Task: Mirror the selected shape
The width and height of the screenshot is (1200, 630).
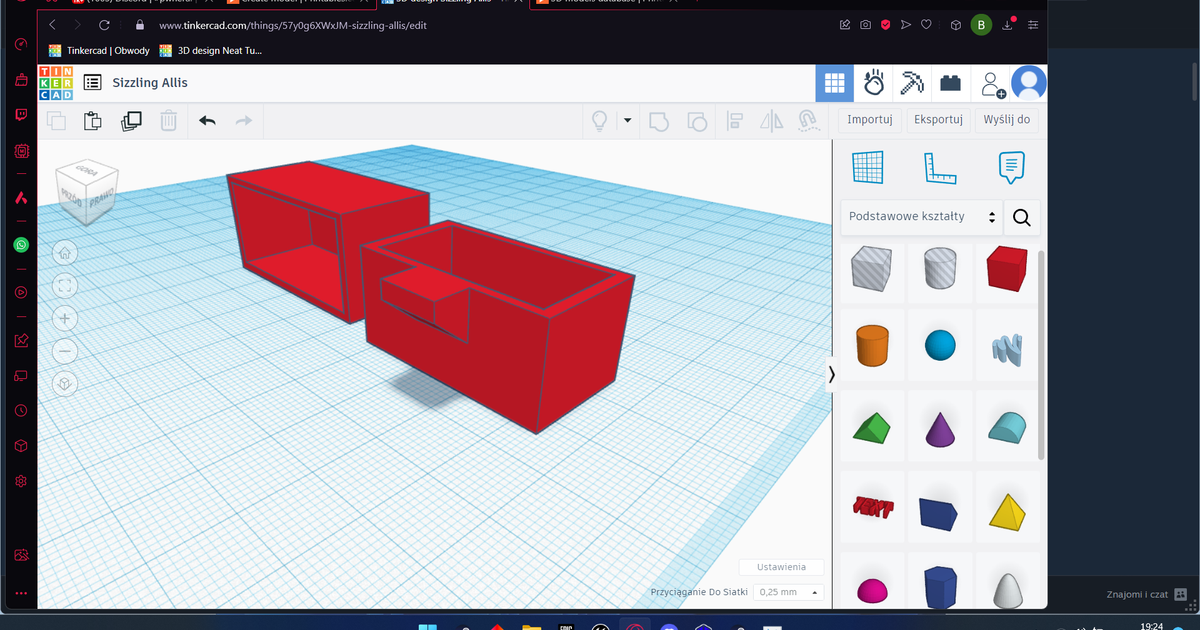Action: [x=772, y=121]
